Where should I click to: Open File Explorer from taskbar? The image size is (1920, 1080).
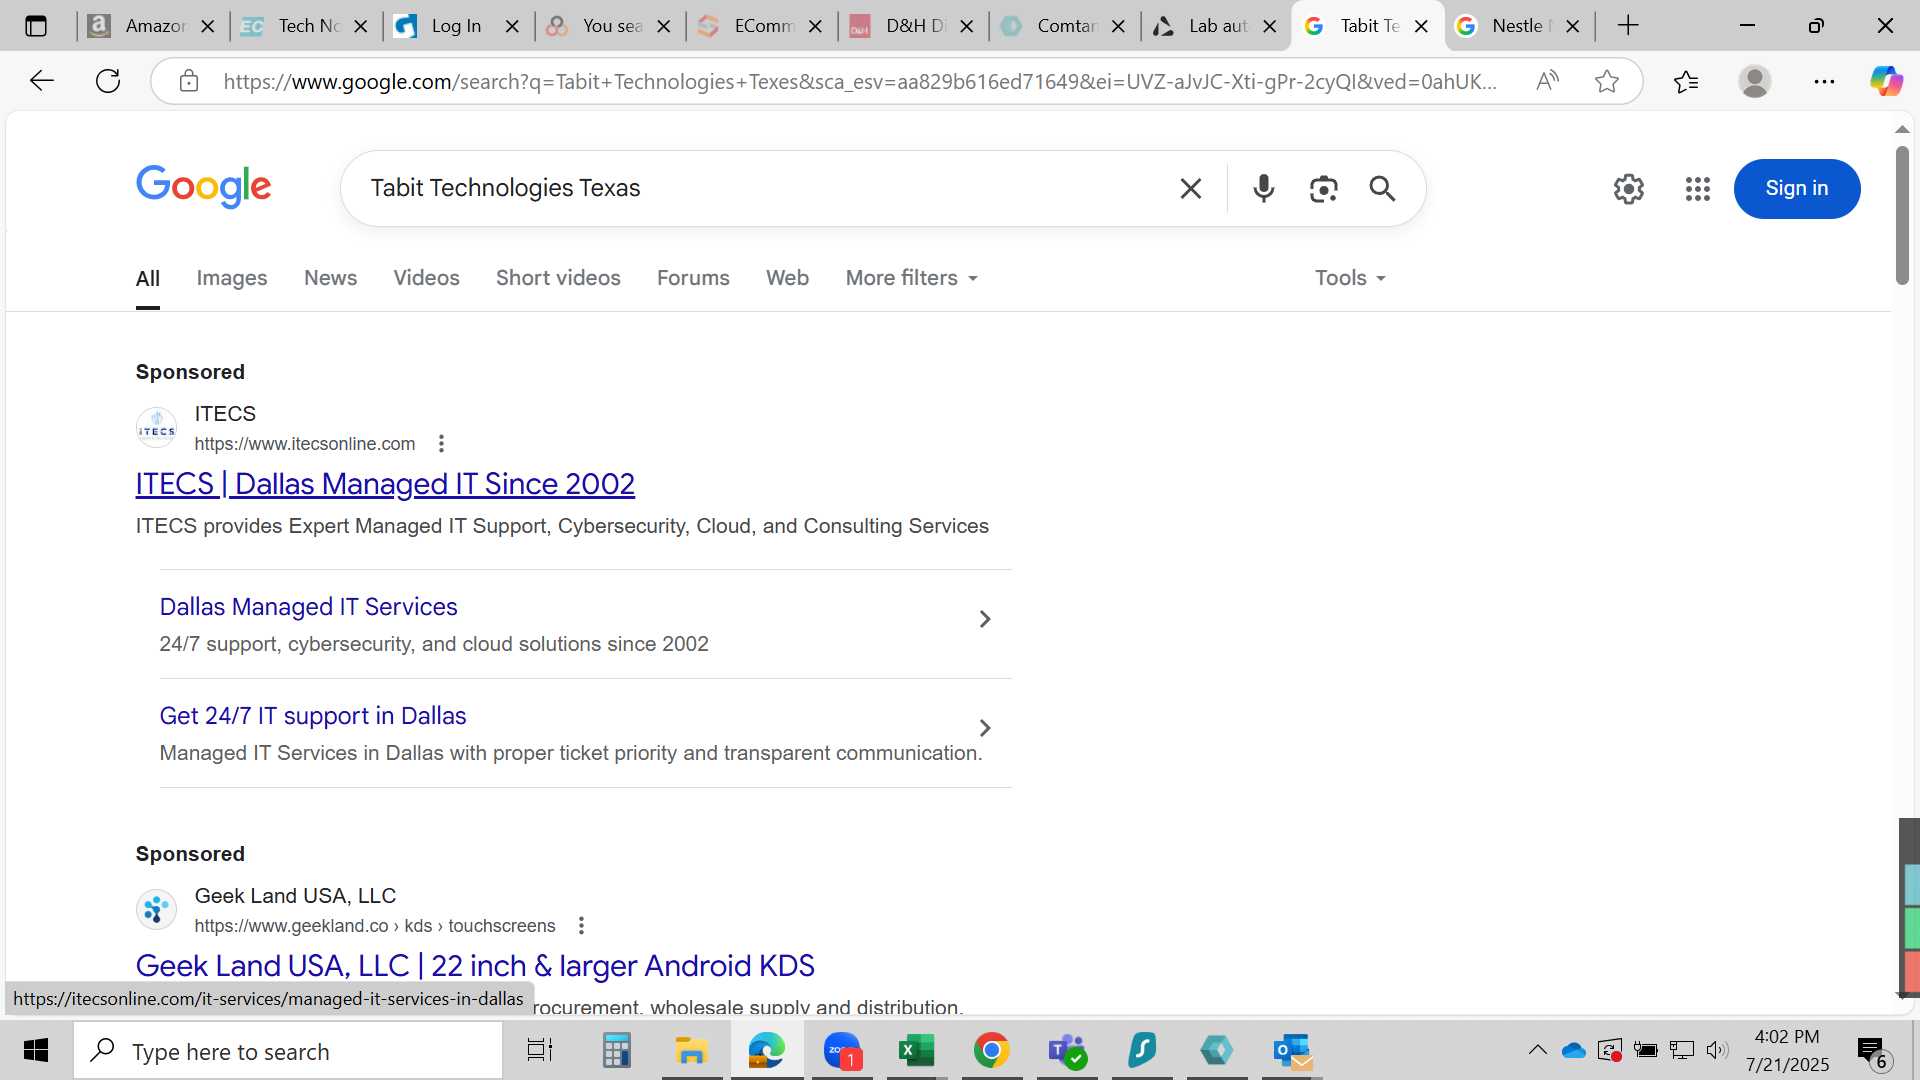click(x=690, y=1051)
